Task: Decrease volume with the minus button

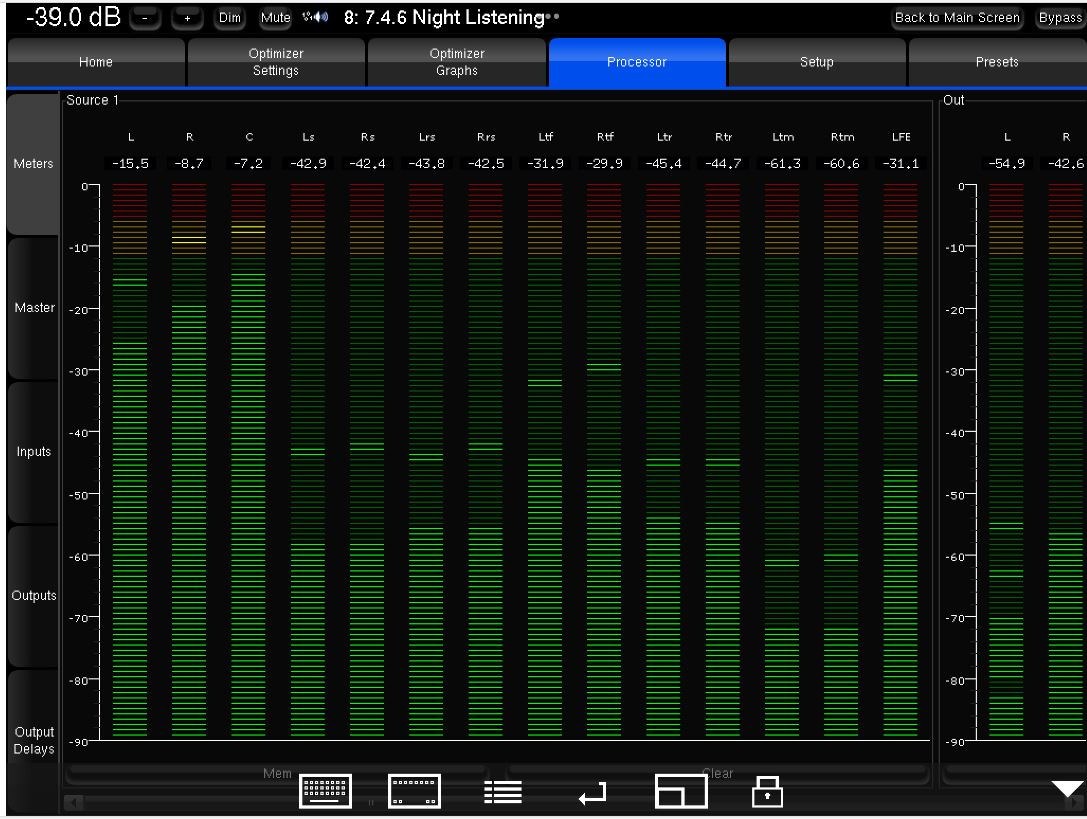Action: (x=144, y=17)
